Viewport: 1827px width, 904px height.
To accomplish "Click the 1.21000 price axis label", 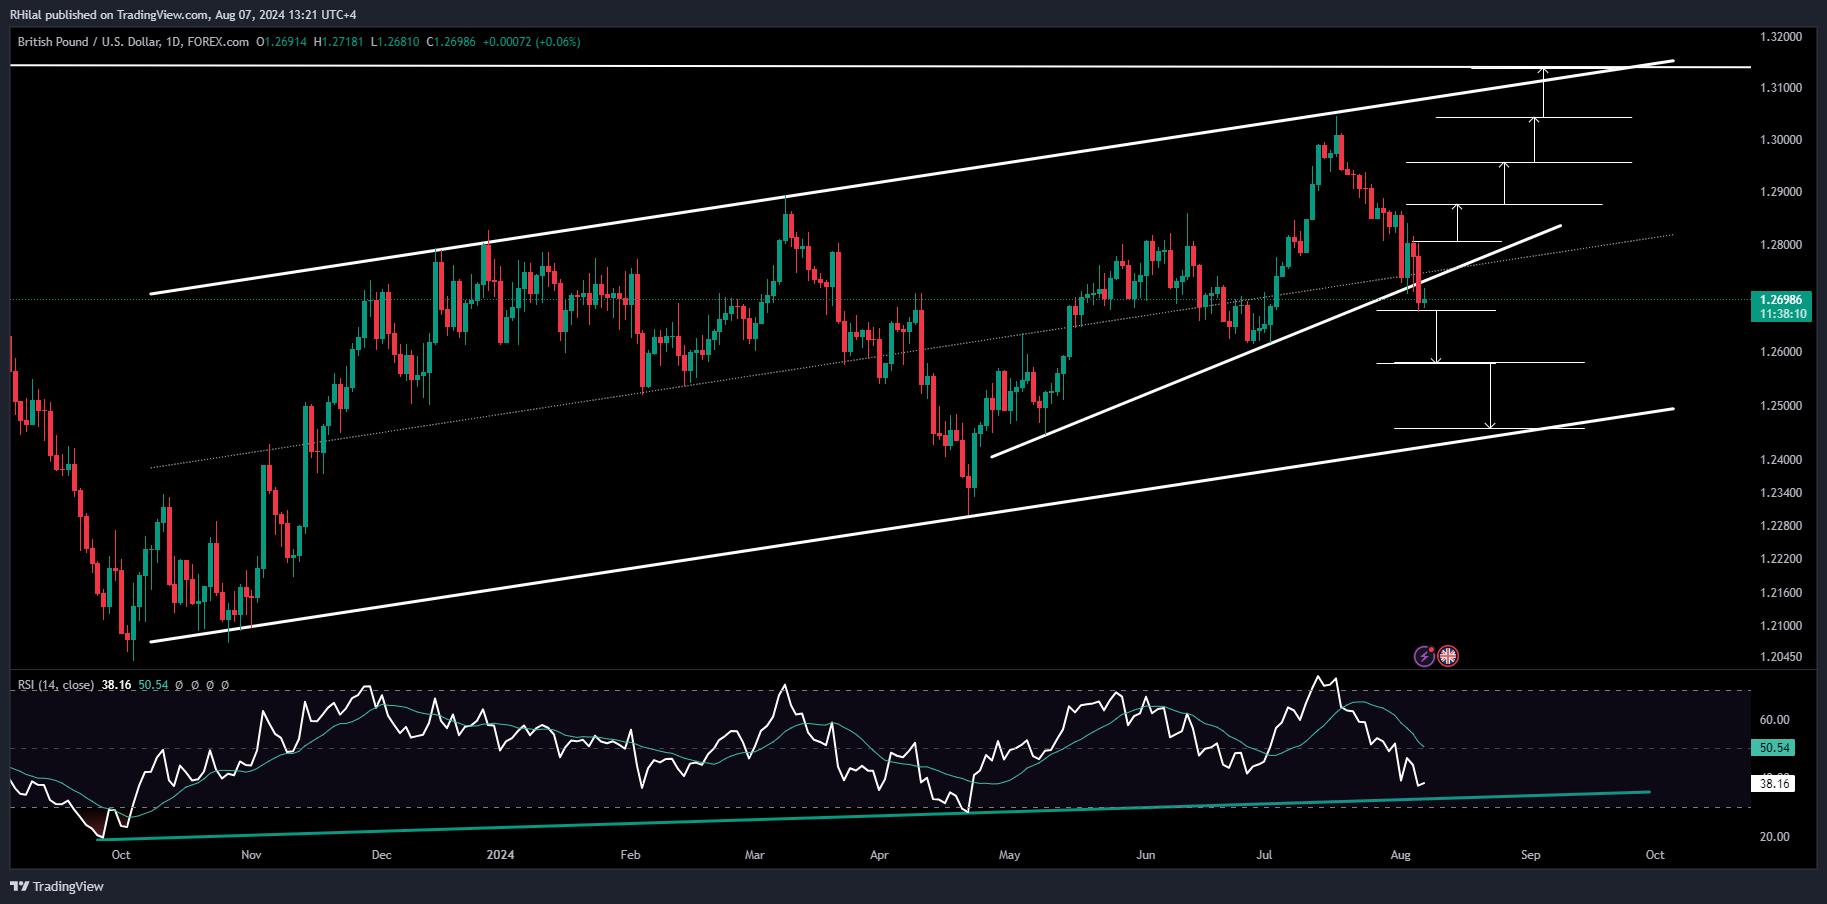I will tap(1781, 626).
